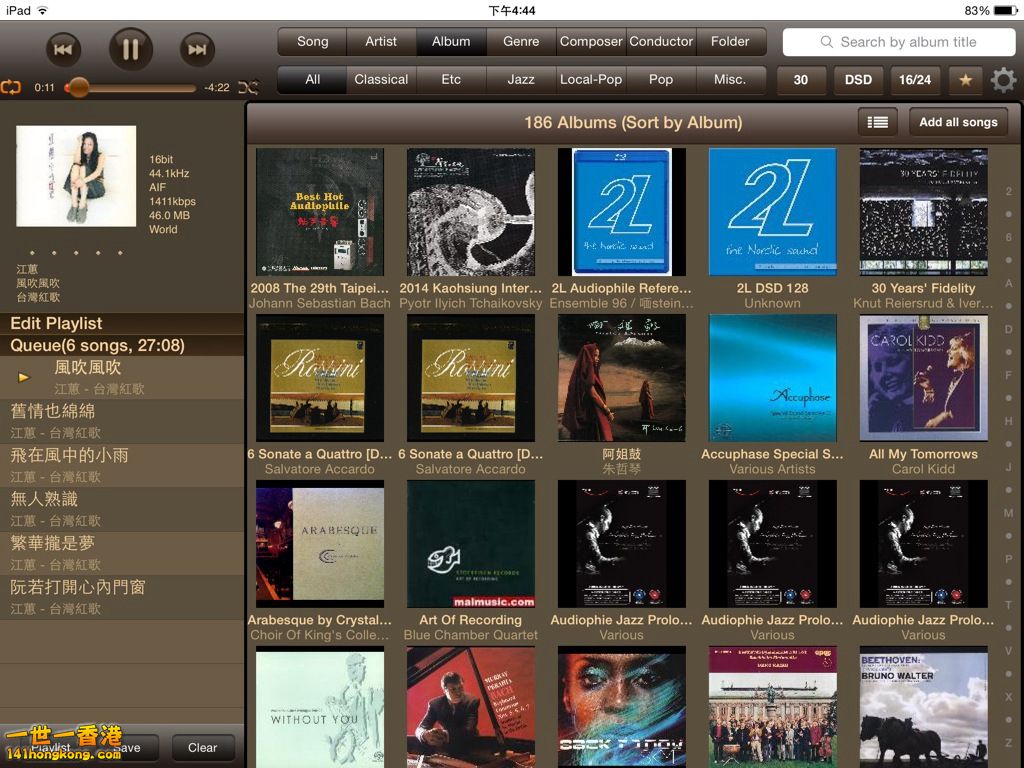Skip to the next track

[197, 49]
